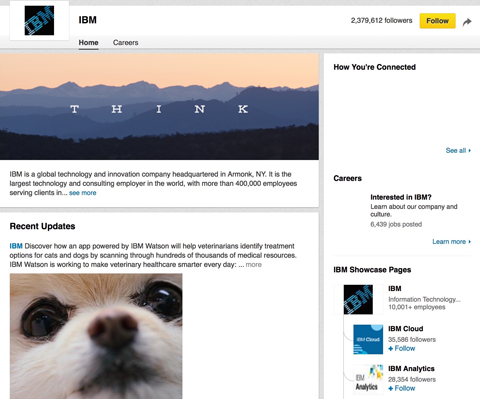
Task: Click the Information Technology... industry text
Action: [x=424, y=299]
